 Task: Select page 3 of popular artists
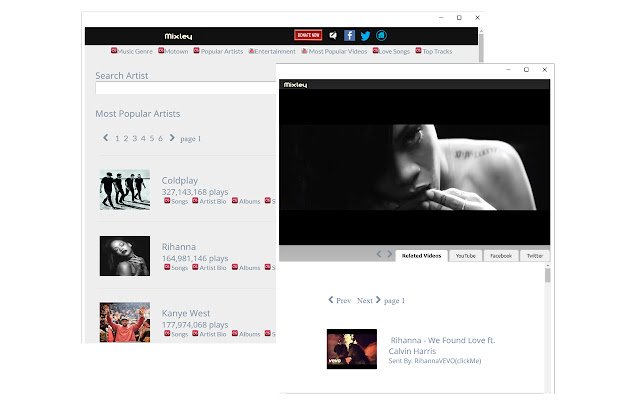coord(134,138)
